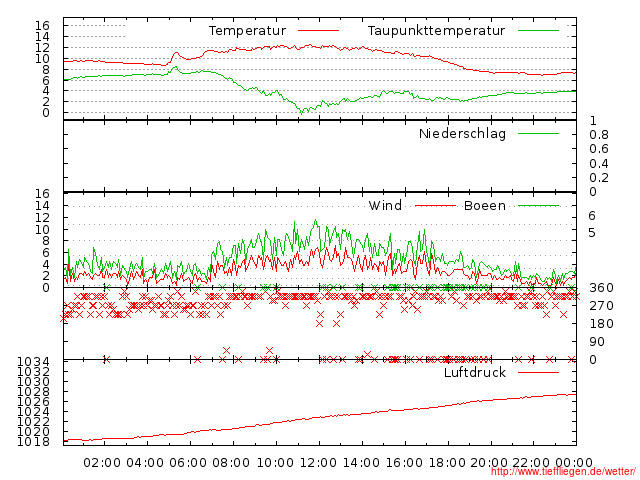The width and height of the screenshot is (640, 480).
Task: Click the 0.2 precipitation axis value
Action: [599, 178]
